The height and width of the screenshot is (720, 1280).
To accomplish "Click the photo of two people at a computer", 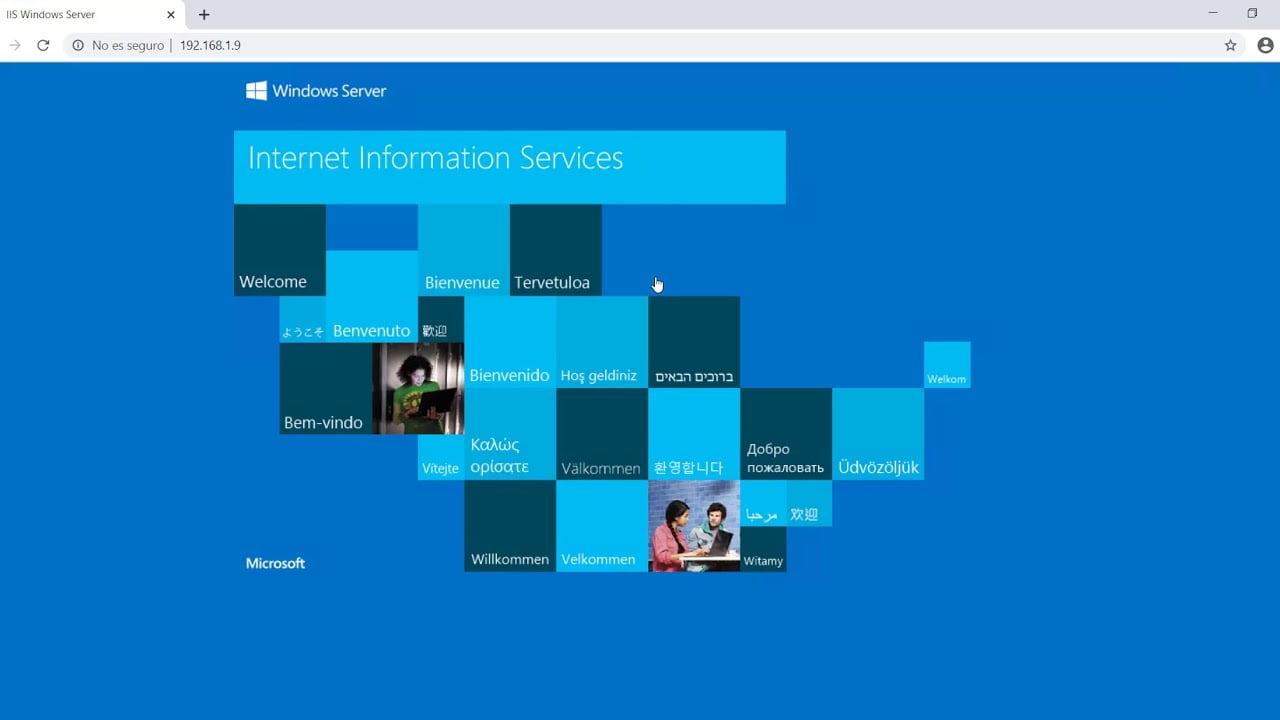I will (x=694, y=526).
